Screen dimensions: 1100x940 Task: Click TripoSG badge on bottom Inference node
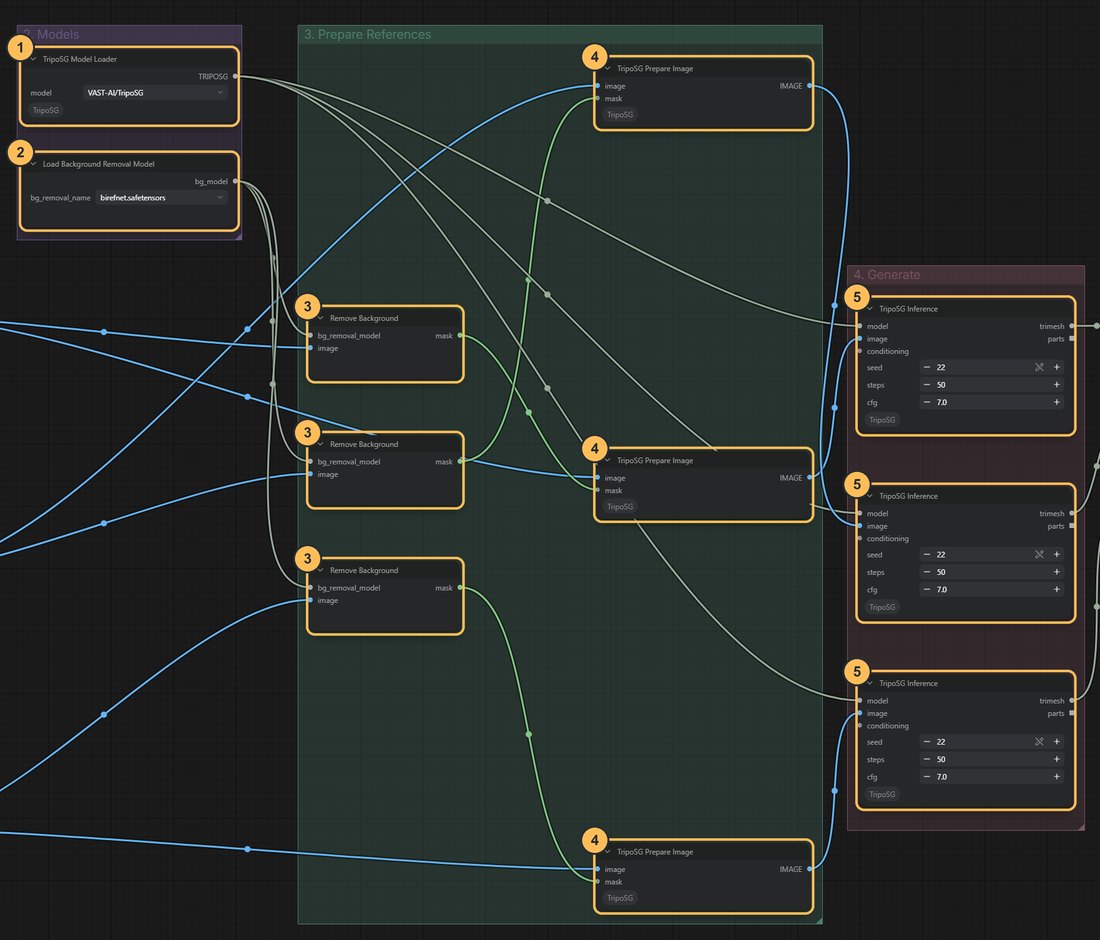(882, 795)
